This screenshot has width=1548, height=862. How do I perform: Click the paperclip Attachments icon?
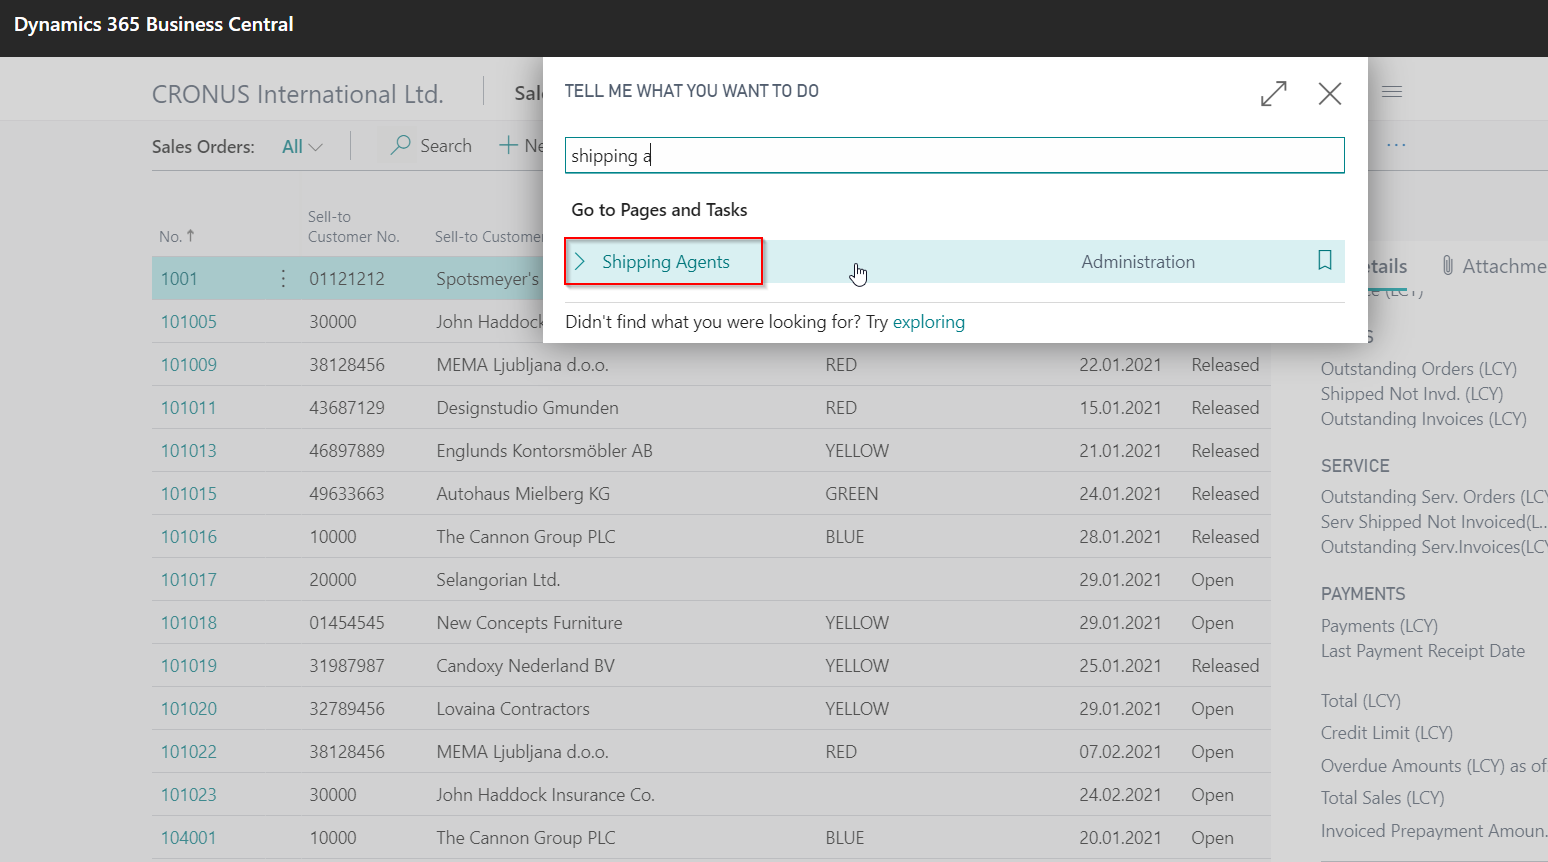[1447, 265]
